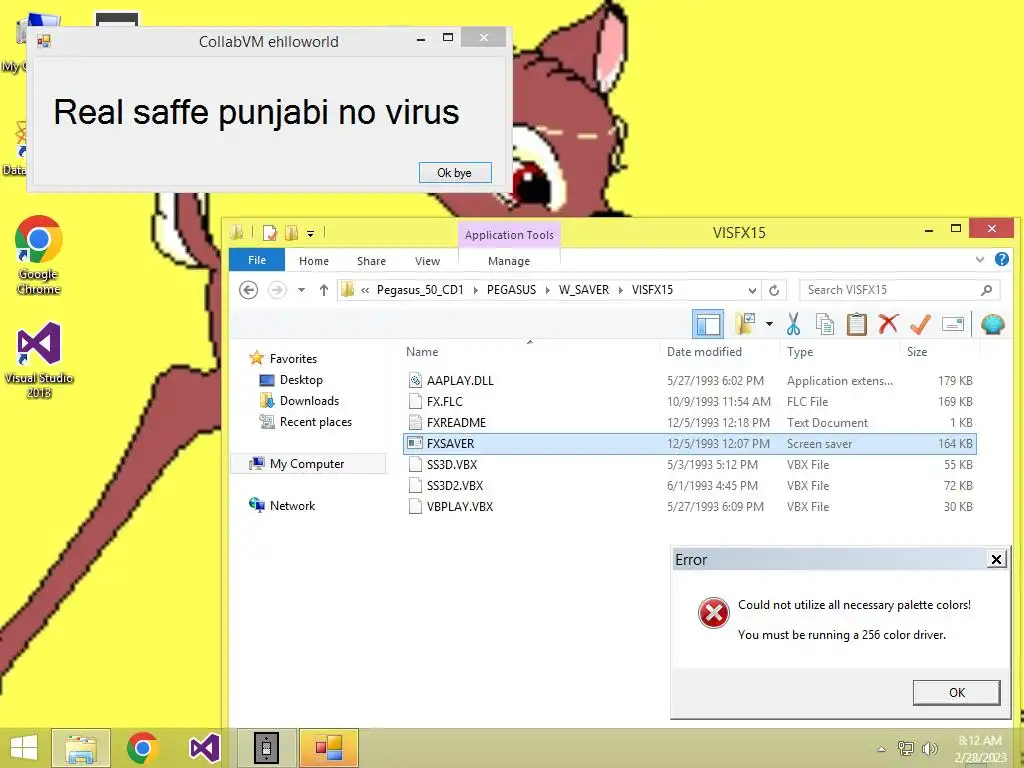Click W_SAVER in the address path
This screenshot has width=1024, height=768.
(x=584, y=290)
